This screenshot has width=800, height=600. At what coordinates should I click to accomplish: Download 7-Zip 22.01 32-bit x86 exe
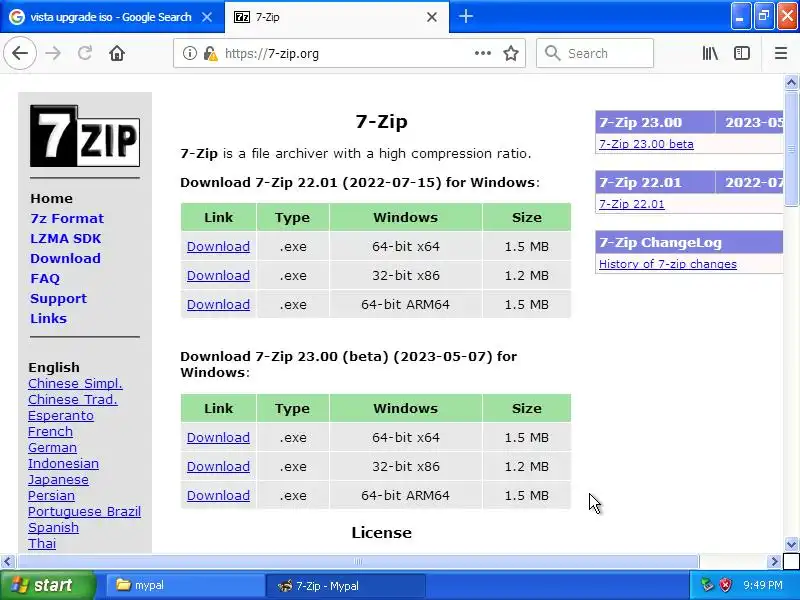tap(218, 276)
